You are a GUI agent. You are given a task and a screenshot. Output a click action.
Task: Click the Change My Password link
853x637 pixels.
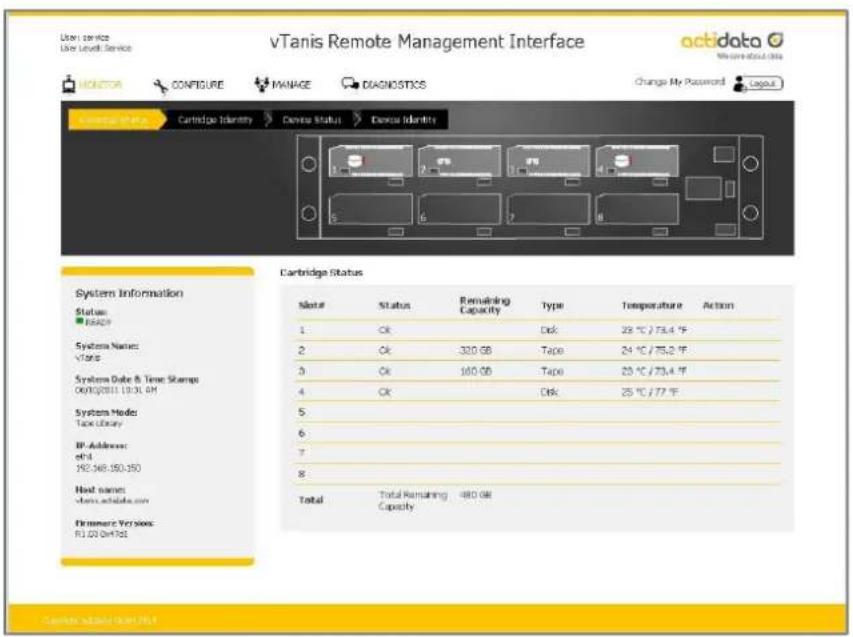pyautogui.click(x=679, y=82)
